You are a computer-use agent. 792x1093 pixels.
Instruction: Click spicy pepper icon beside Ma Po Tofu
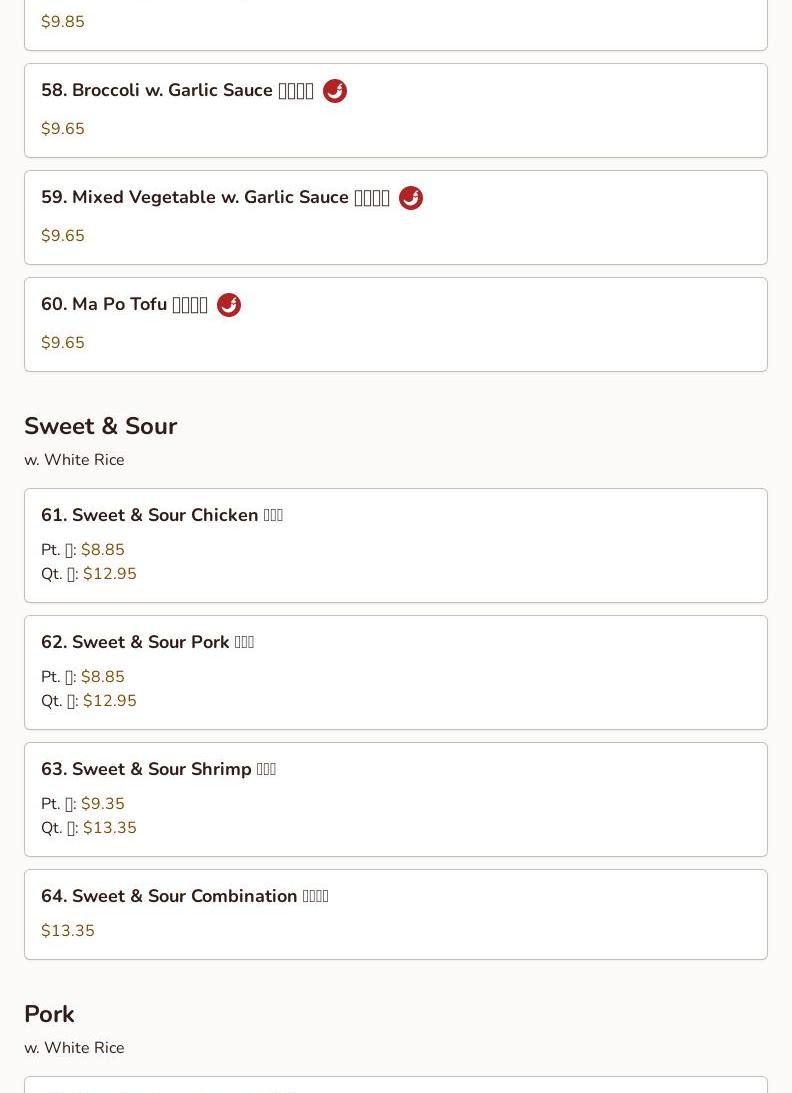pyautogui.click(x=229, y=305)
